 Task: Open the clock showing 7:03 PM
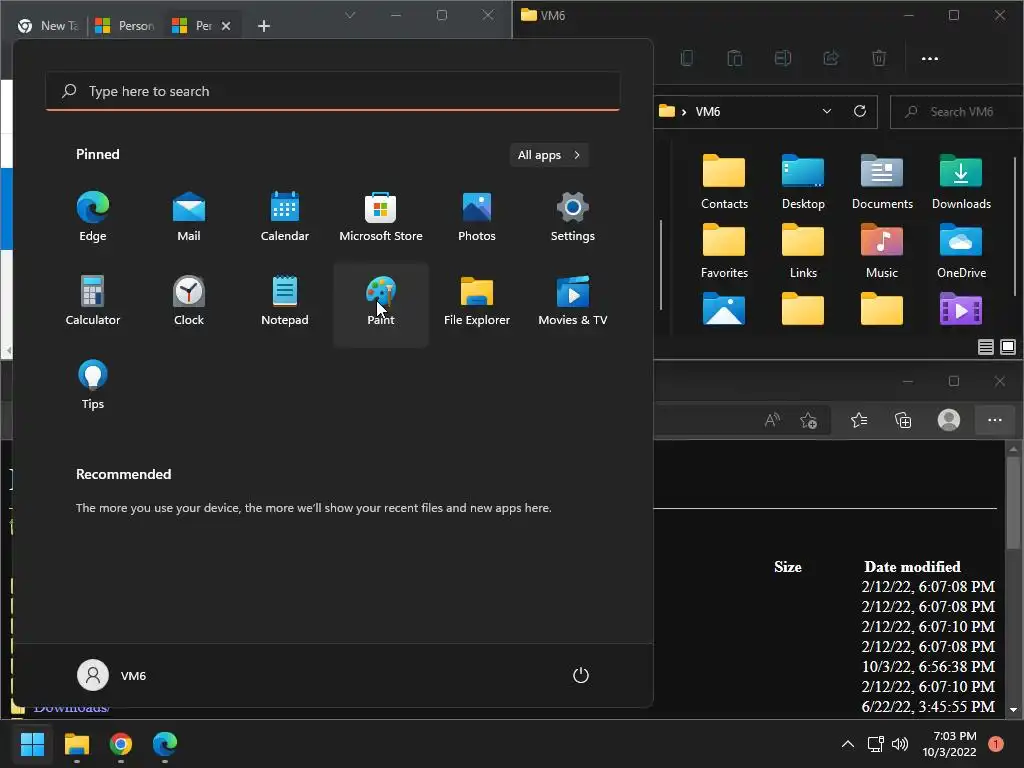949,744
